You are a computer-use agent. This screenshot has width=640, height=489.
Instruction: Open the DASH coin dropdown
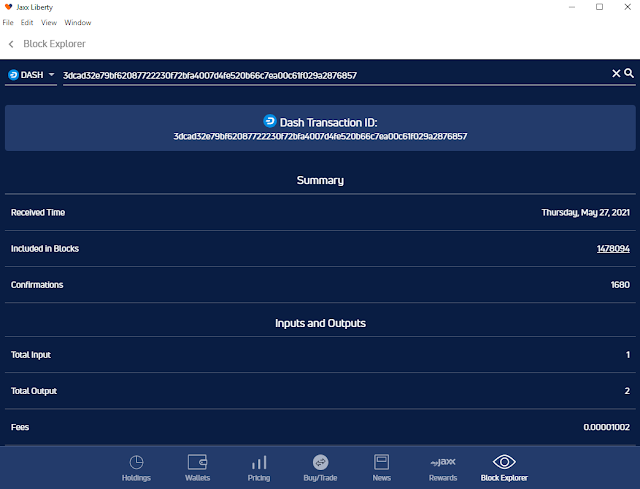pyautogui.click(x=31, y=75)
